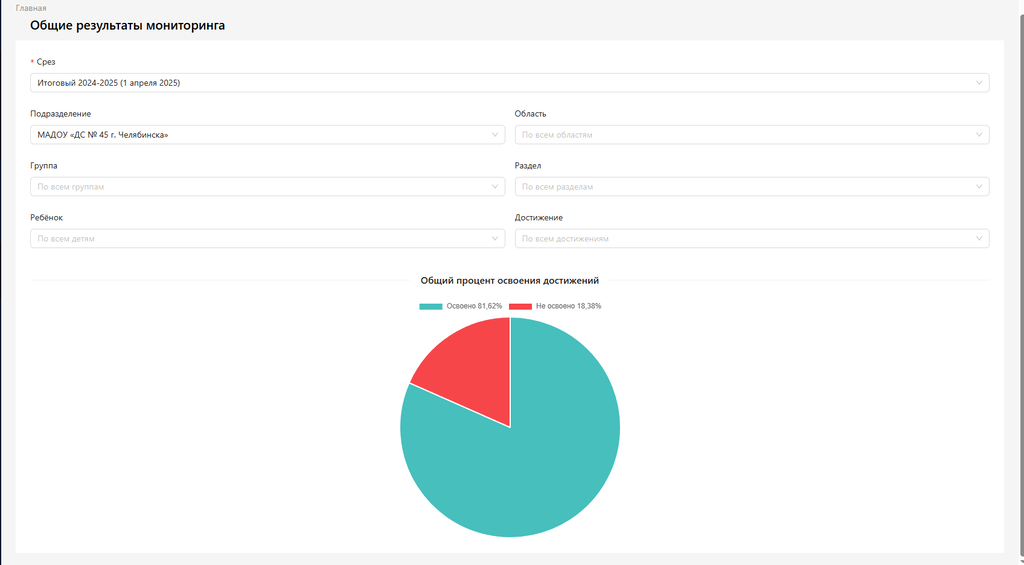Image resolution: width=1024 pixels, height=565 pixels.
Task: Open the Раздел field 'По всем разделам'
Action: [x=740, y=186]
